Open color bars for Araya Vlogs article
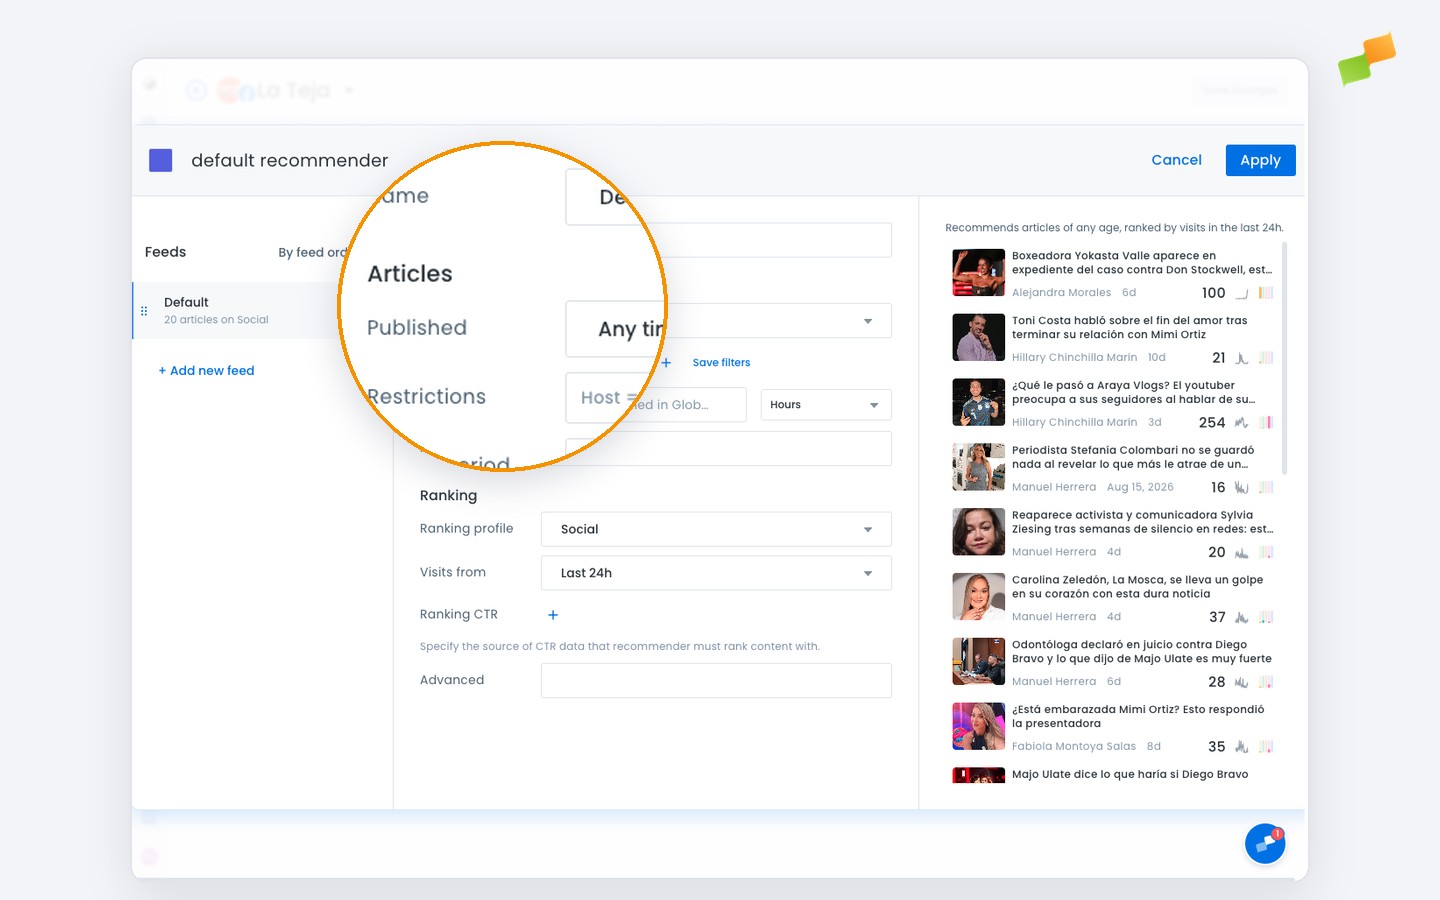The height and width of the screenshot is (900, 1440). pos(1266,423)
